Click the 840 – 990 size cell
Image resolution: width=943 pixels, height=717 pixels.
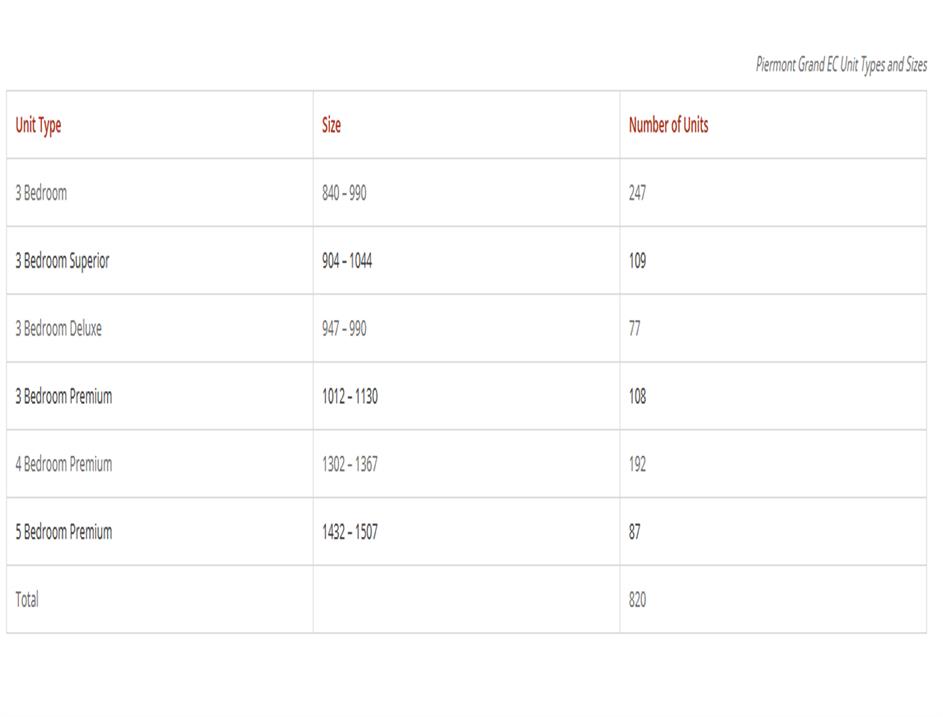(344, 193)
